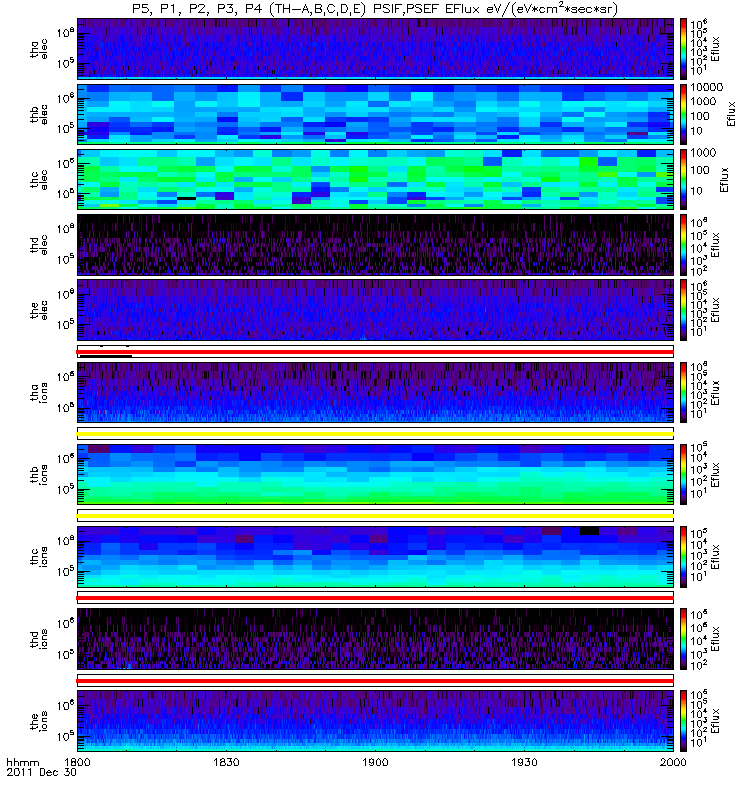Viewport: 750px width, 800px height.
Task: Click the 2000 time tick label
Action: click(x=673, y=762)
